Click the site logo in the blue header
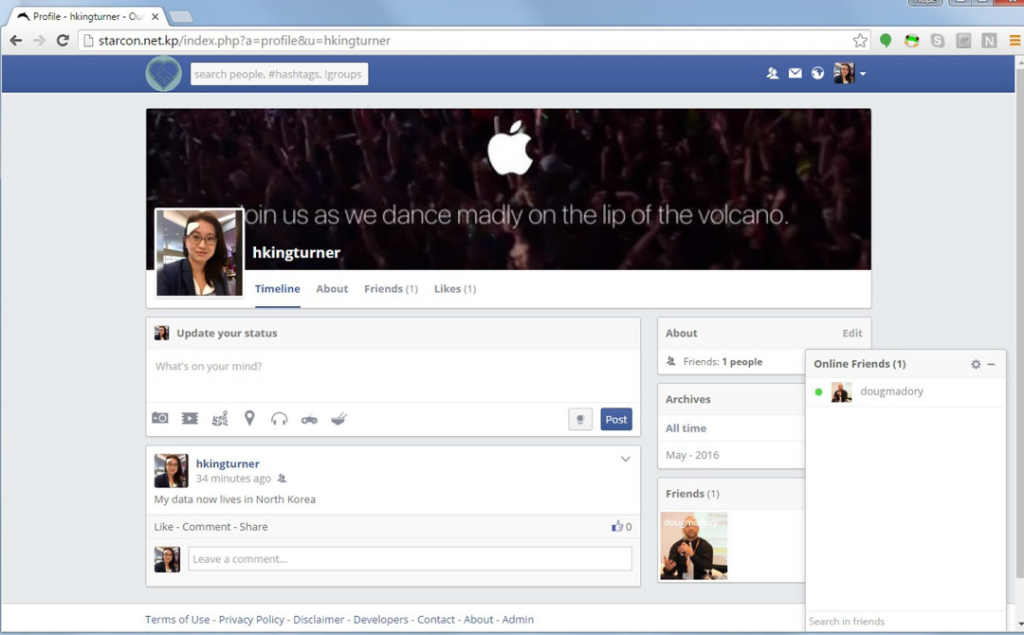1024x635 pixels. coord(163,73)
